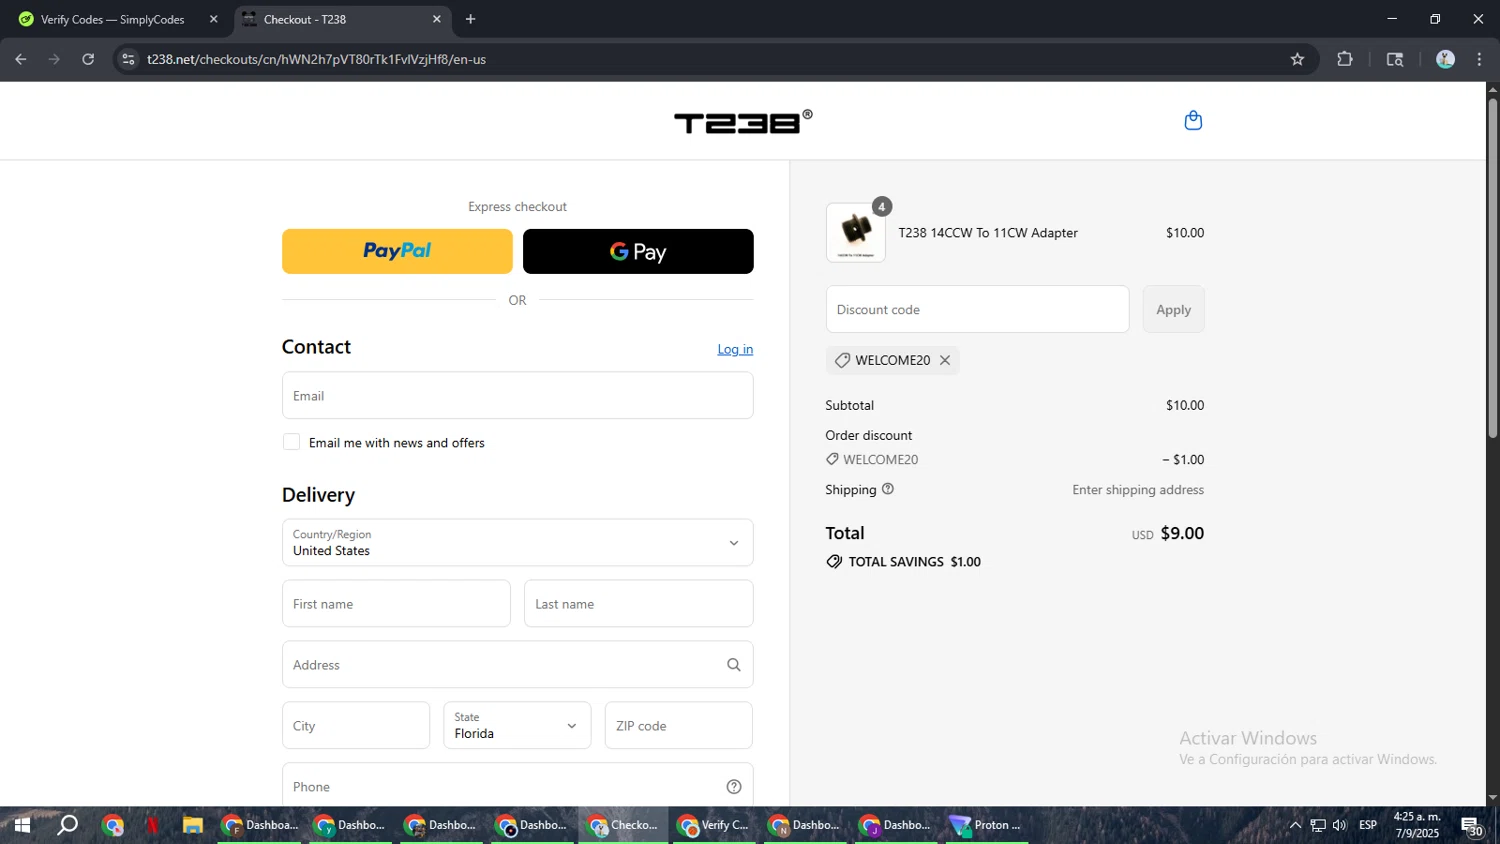
Task: Open the Windows Start menu
Action: click(x=22, y=825)
